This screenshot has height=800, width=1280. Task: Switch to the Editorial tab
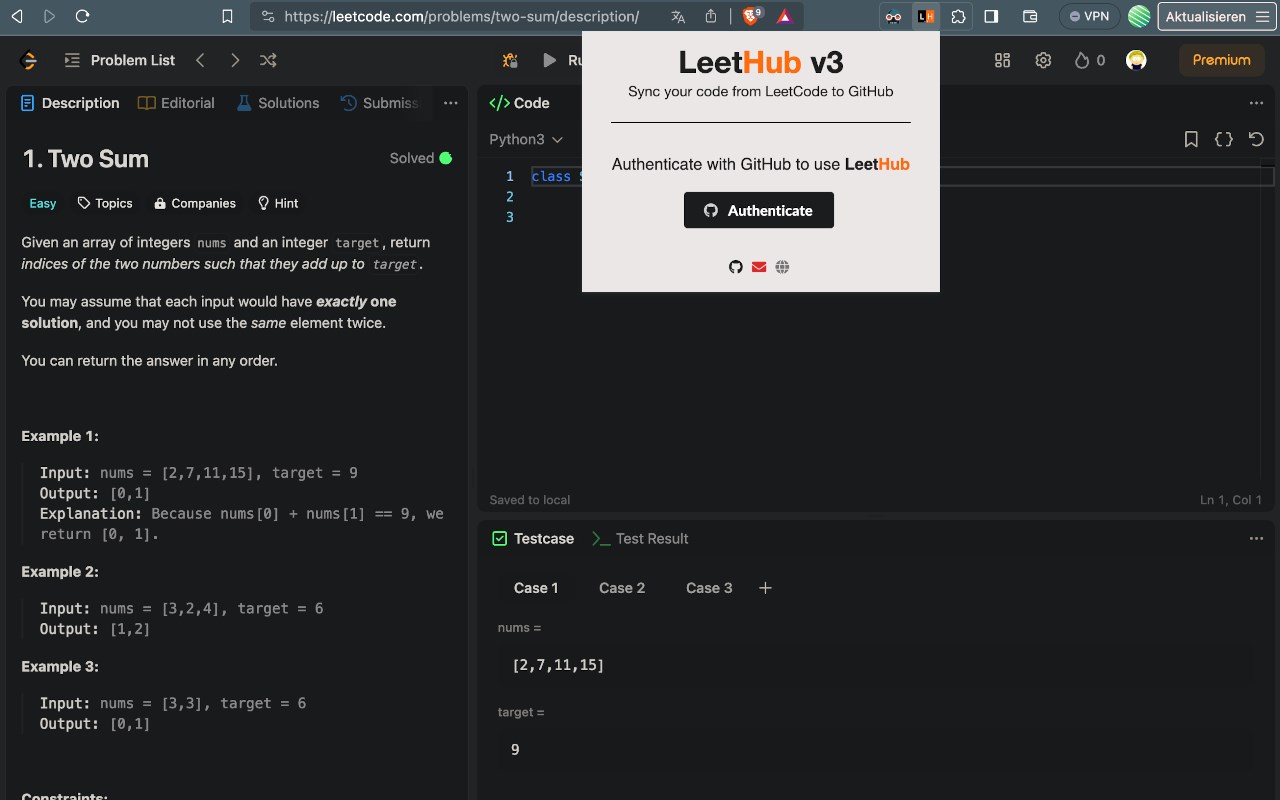click(176, 103)
